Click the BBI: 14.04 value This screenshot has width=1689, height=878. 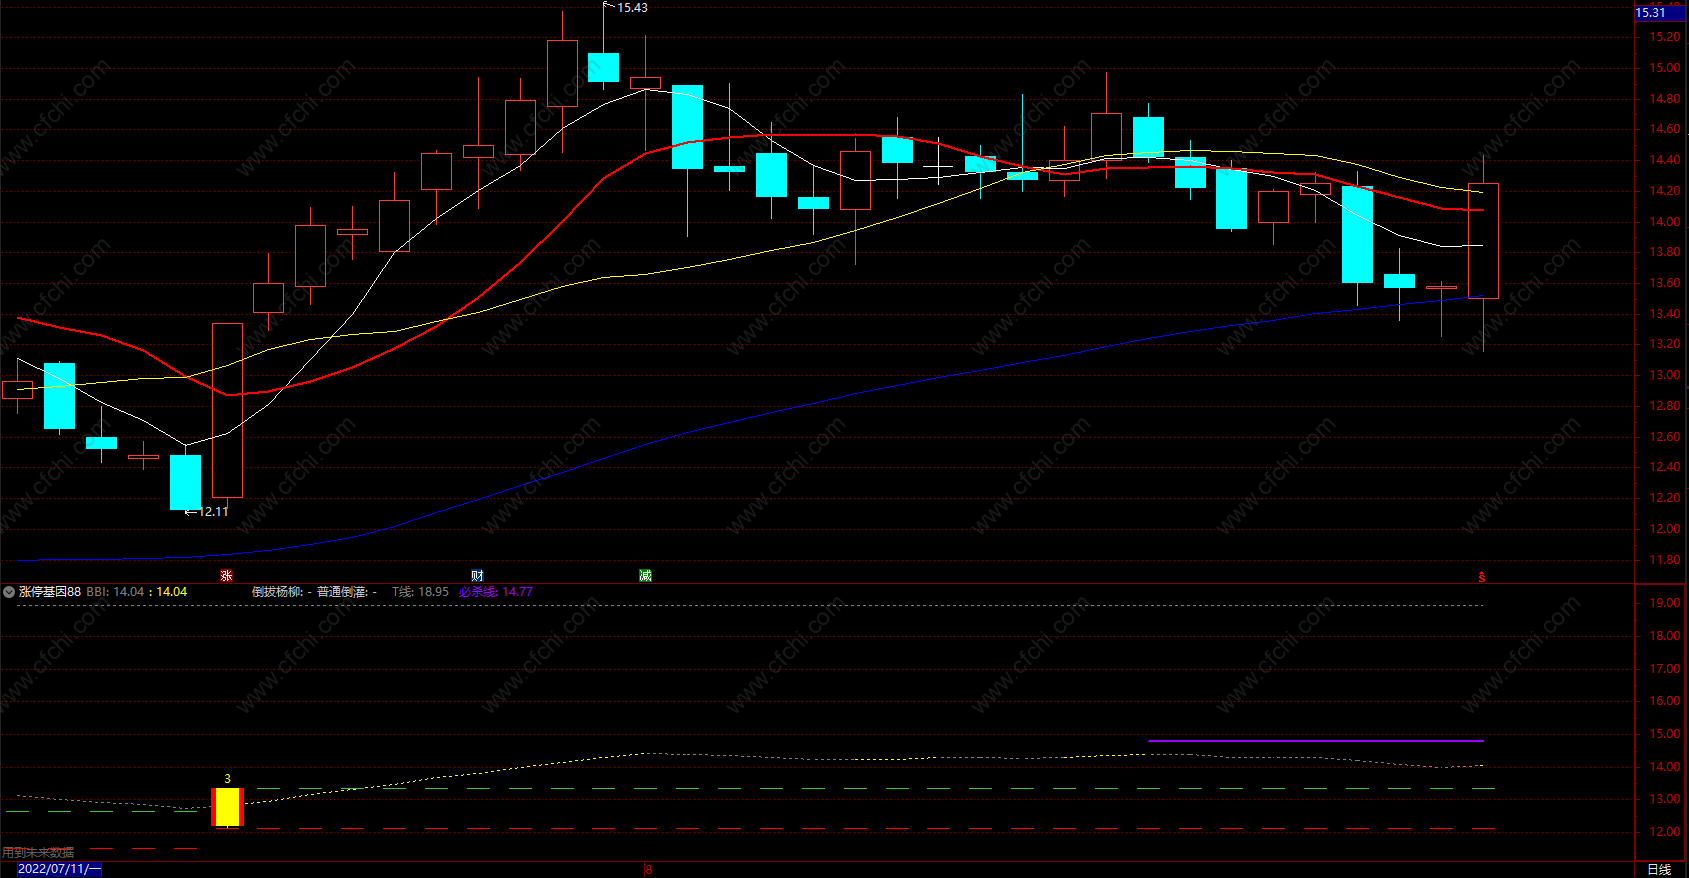115,592
